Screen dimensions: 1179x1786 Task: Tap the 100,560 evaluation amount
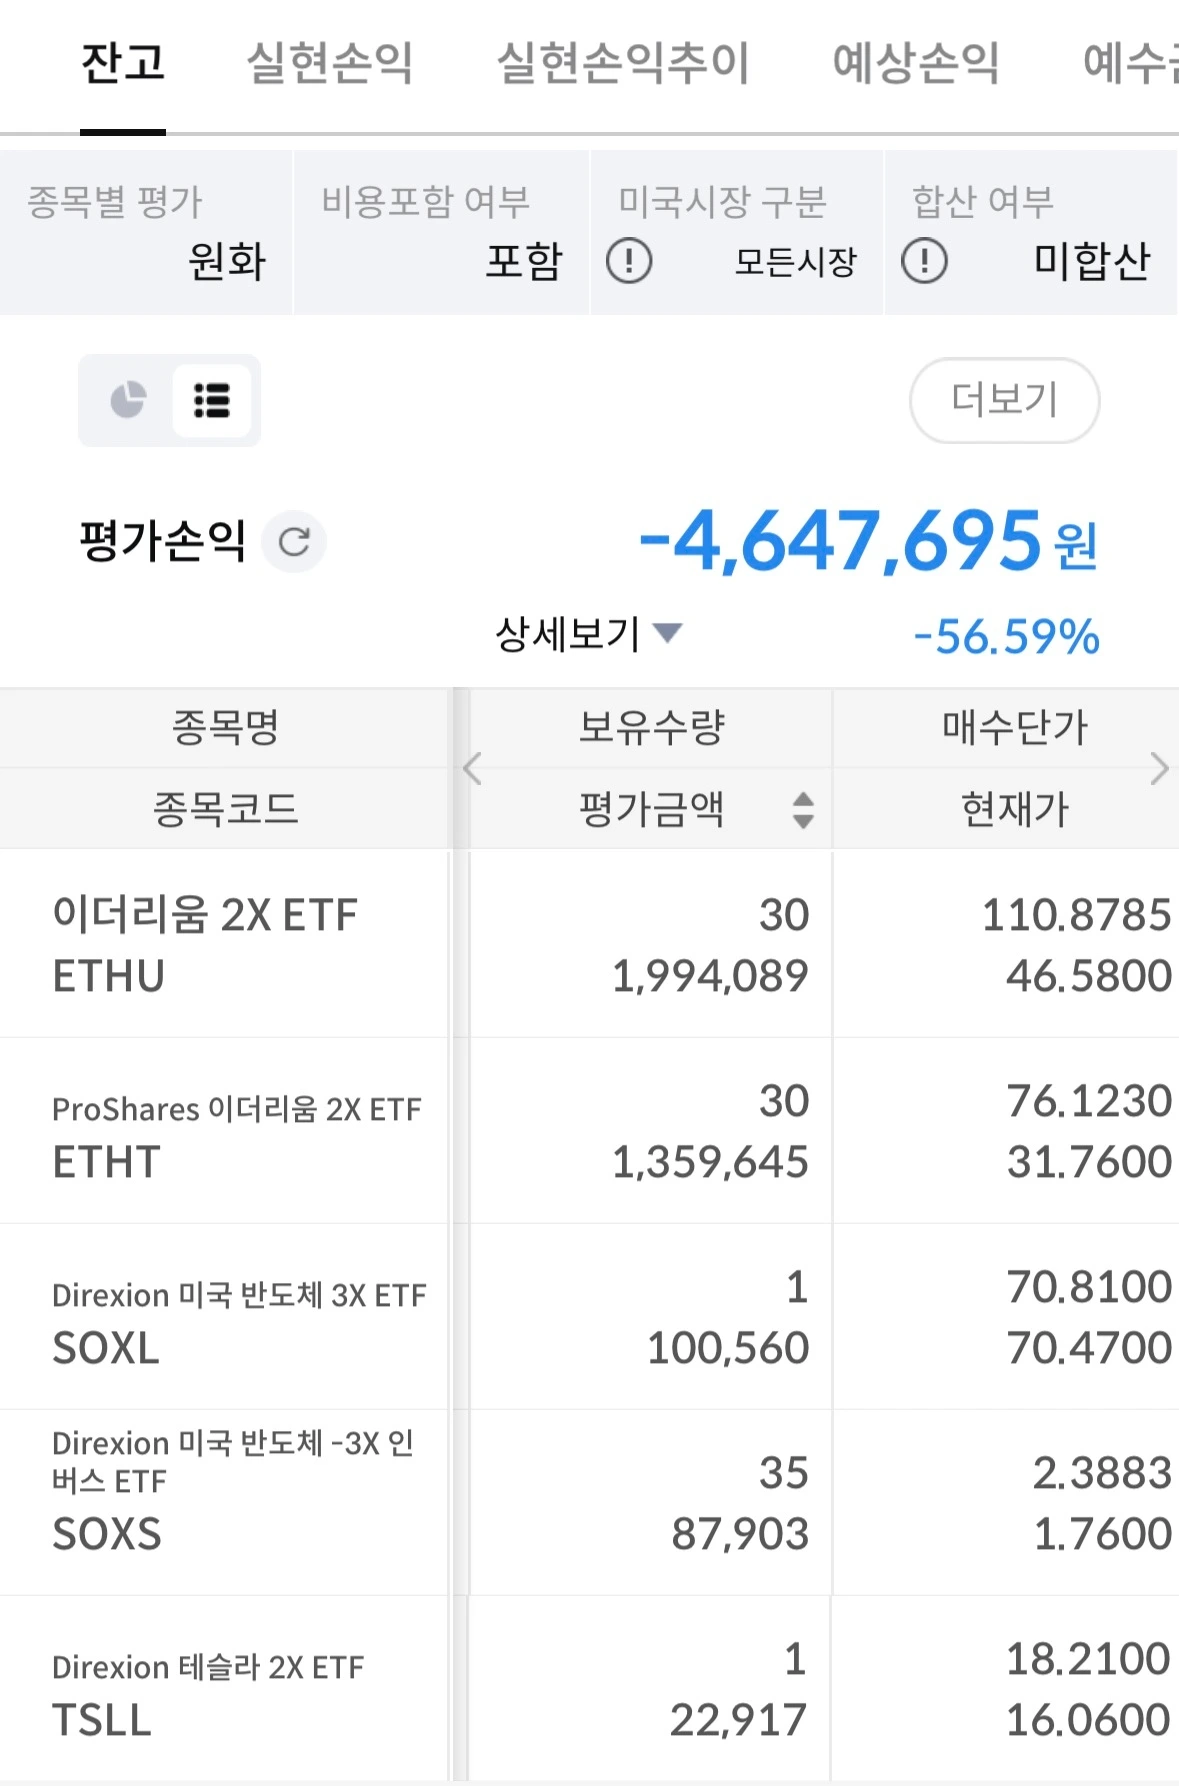point(728,1348)
